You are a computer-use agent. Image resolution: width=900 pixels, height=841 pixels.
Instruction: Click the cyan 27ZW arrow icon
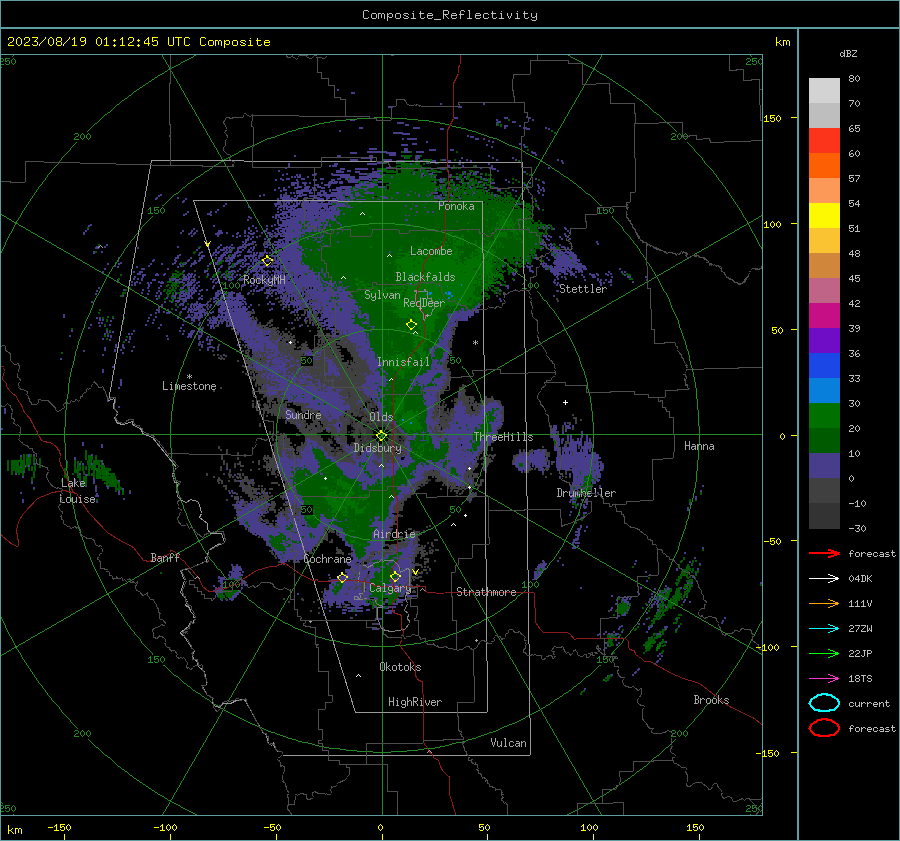pos(824,629)
